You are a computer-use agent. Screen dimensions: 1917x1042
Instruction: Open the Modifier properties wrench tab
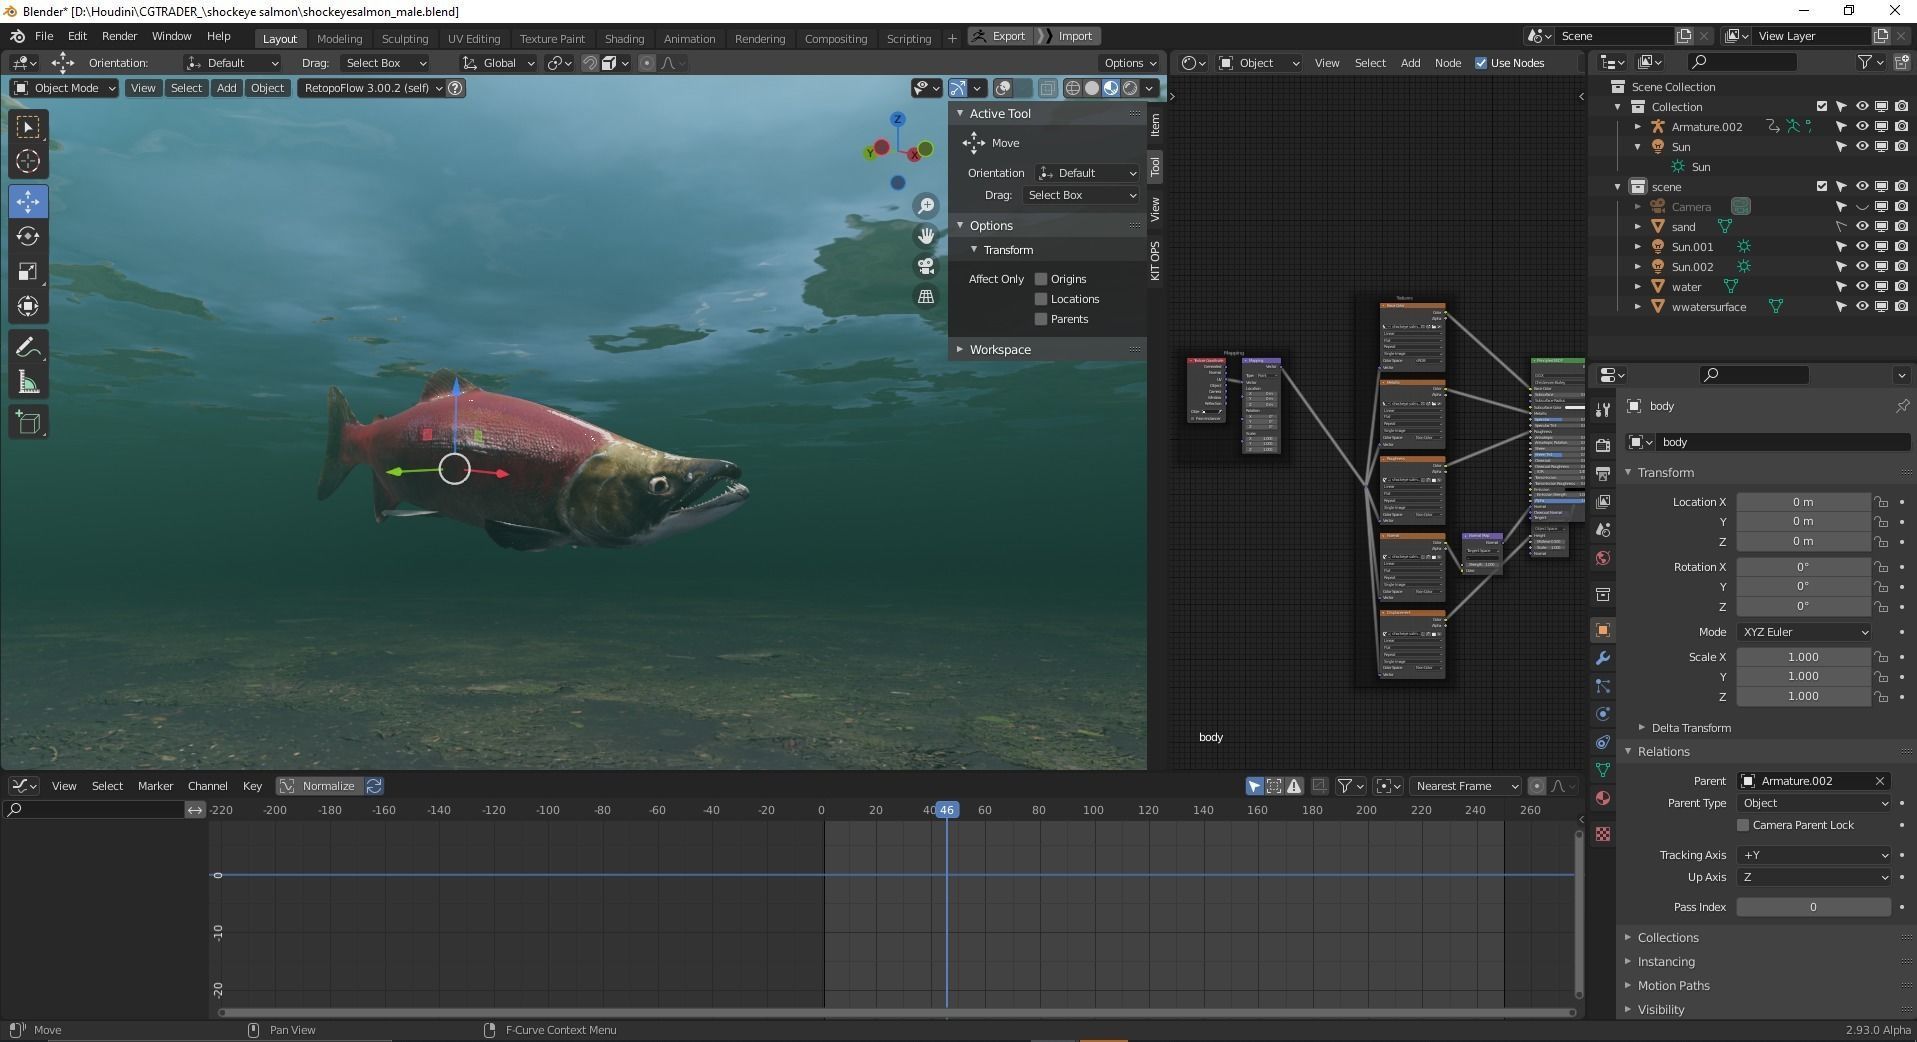click(1603, 658)
